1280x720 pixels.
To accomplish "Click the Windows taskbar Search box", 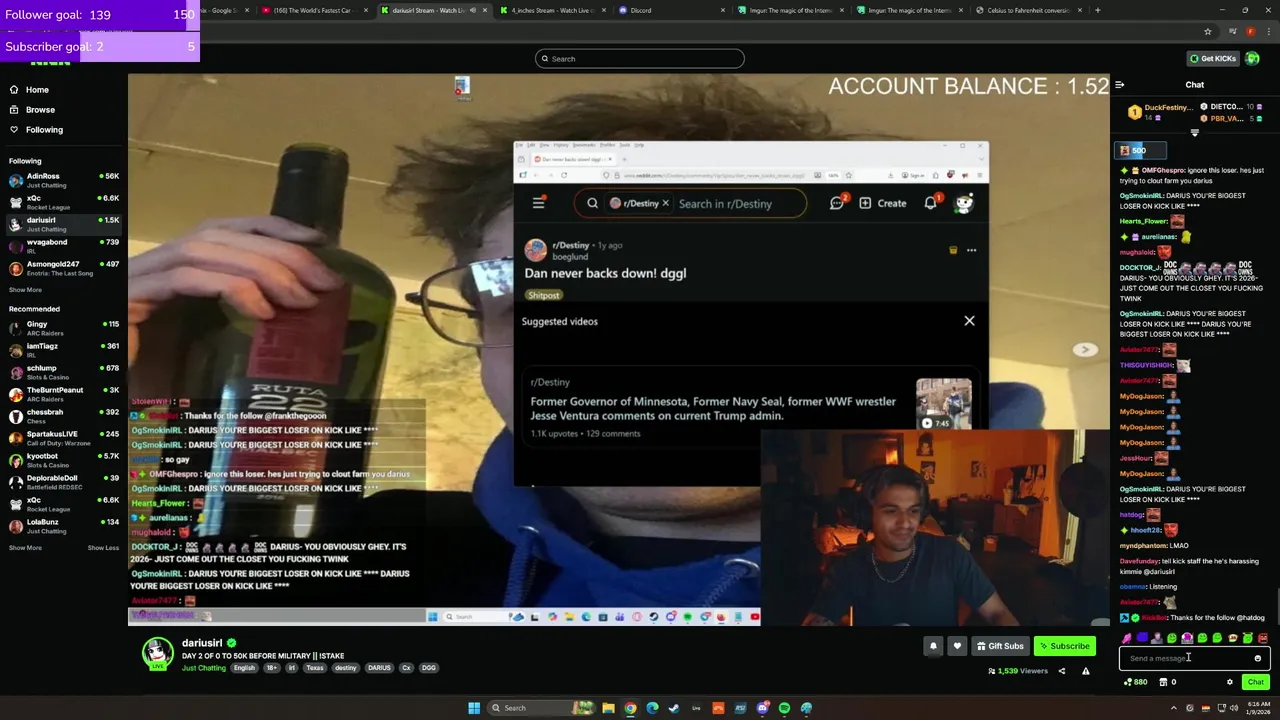I will (540, 708).
